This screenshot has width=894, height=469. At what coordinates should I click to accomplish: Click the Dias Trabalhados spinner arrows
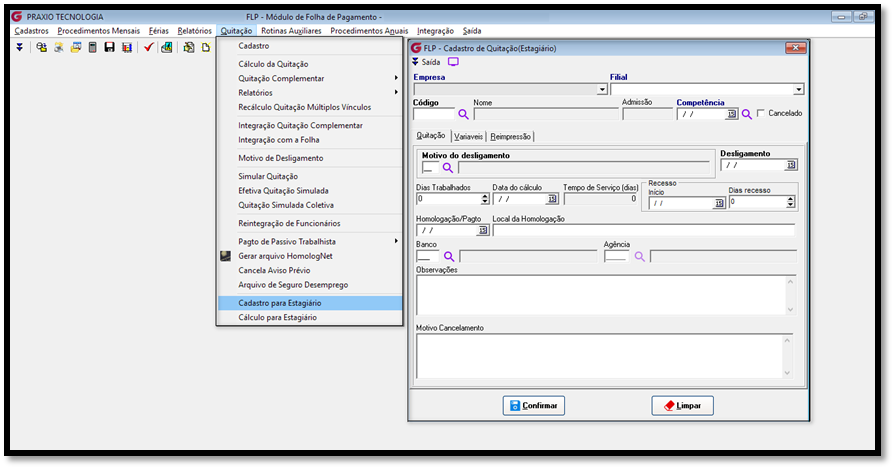(x=485, y=199)
